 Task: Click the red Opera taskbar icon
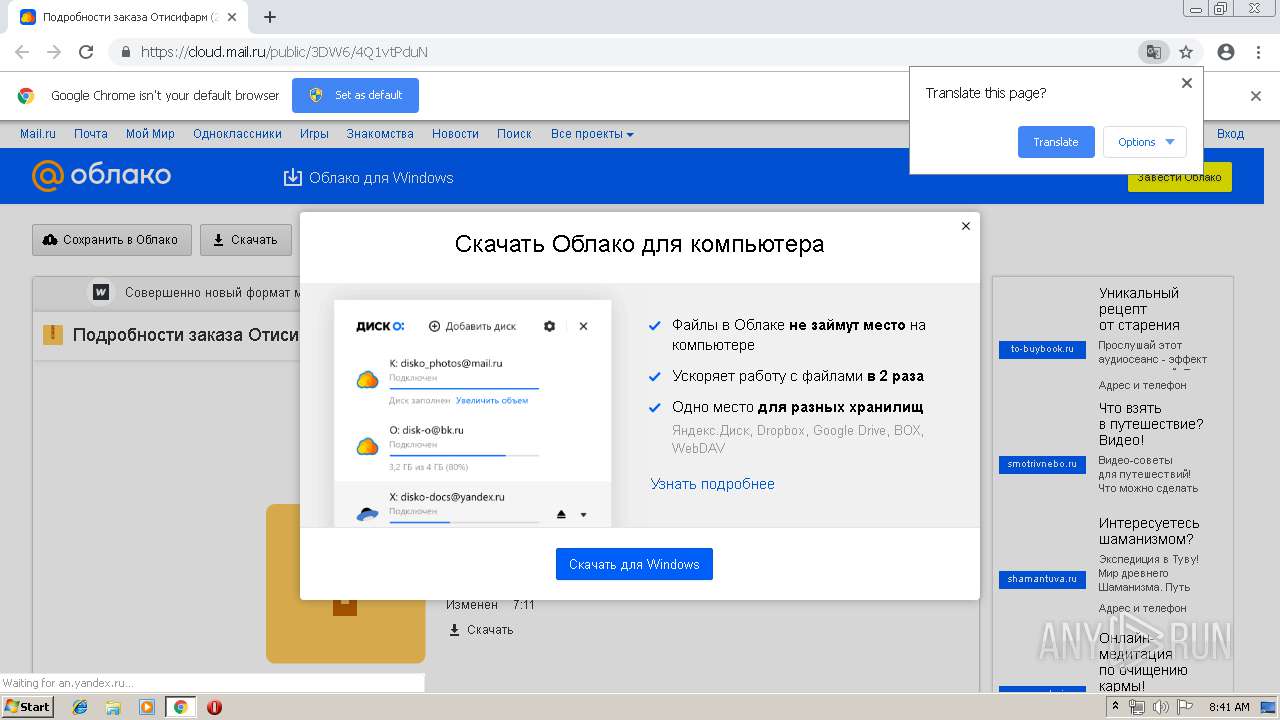coord(214,707)
